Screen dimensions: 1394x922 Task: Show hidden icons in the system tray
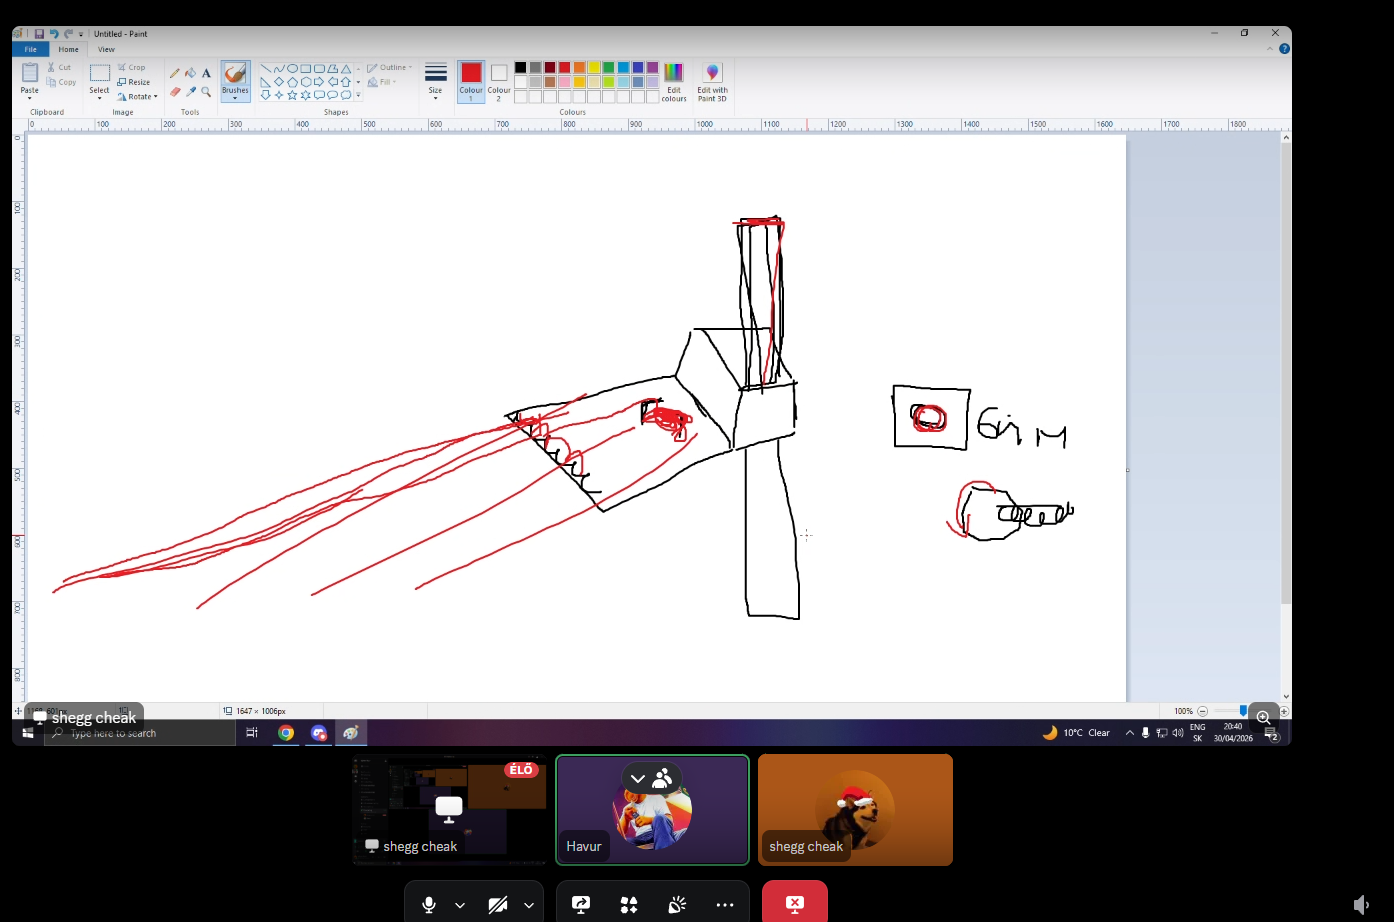click(x=1130, y=733)
